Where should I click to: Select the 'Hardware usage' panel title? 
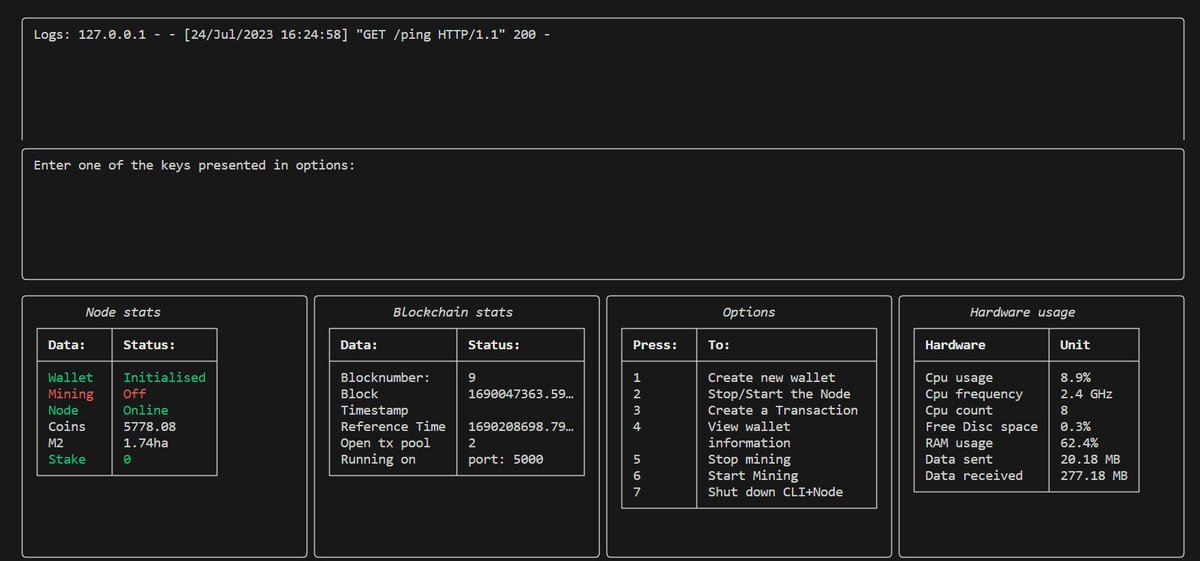1023,312
